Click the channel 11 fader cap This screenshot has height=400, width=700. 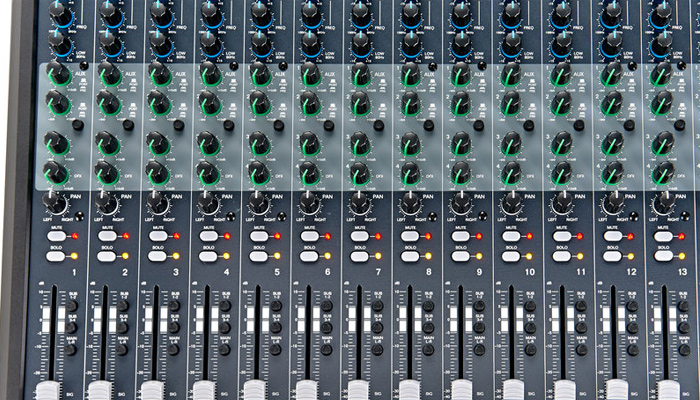coord(565,391)
